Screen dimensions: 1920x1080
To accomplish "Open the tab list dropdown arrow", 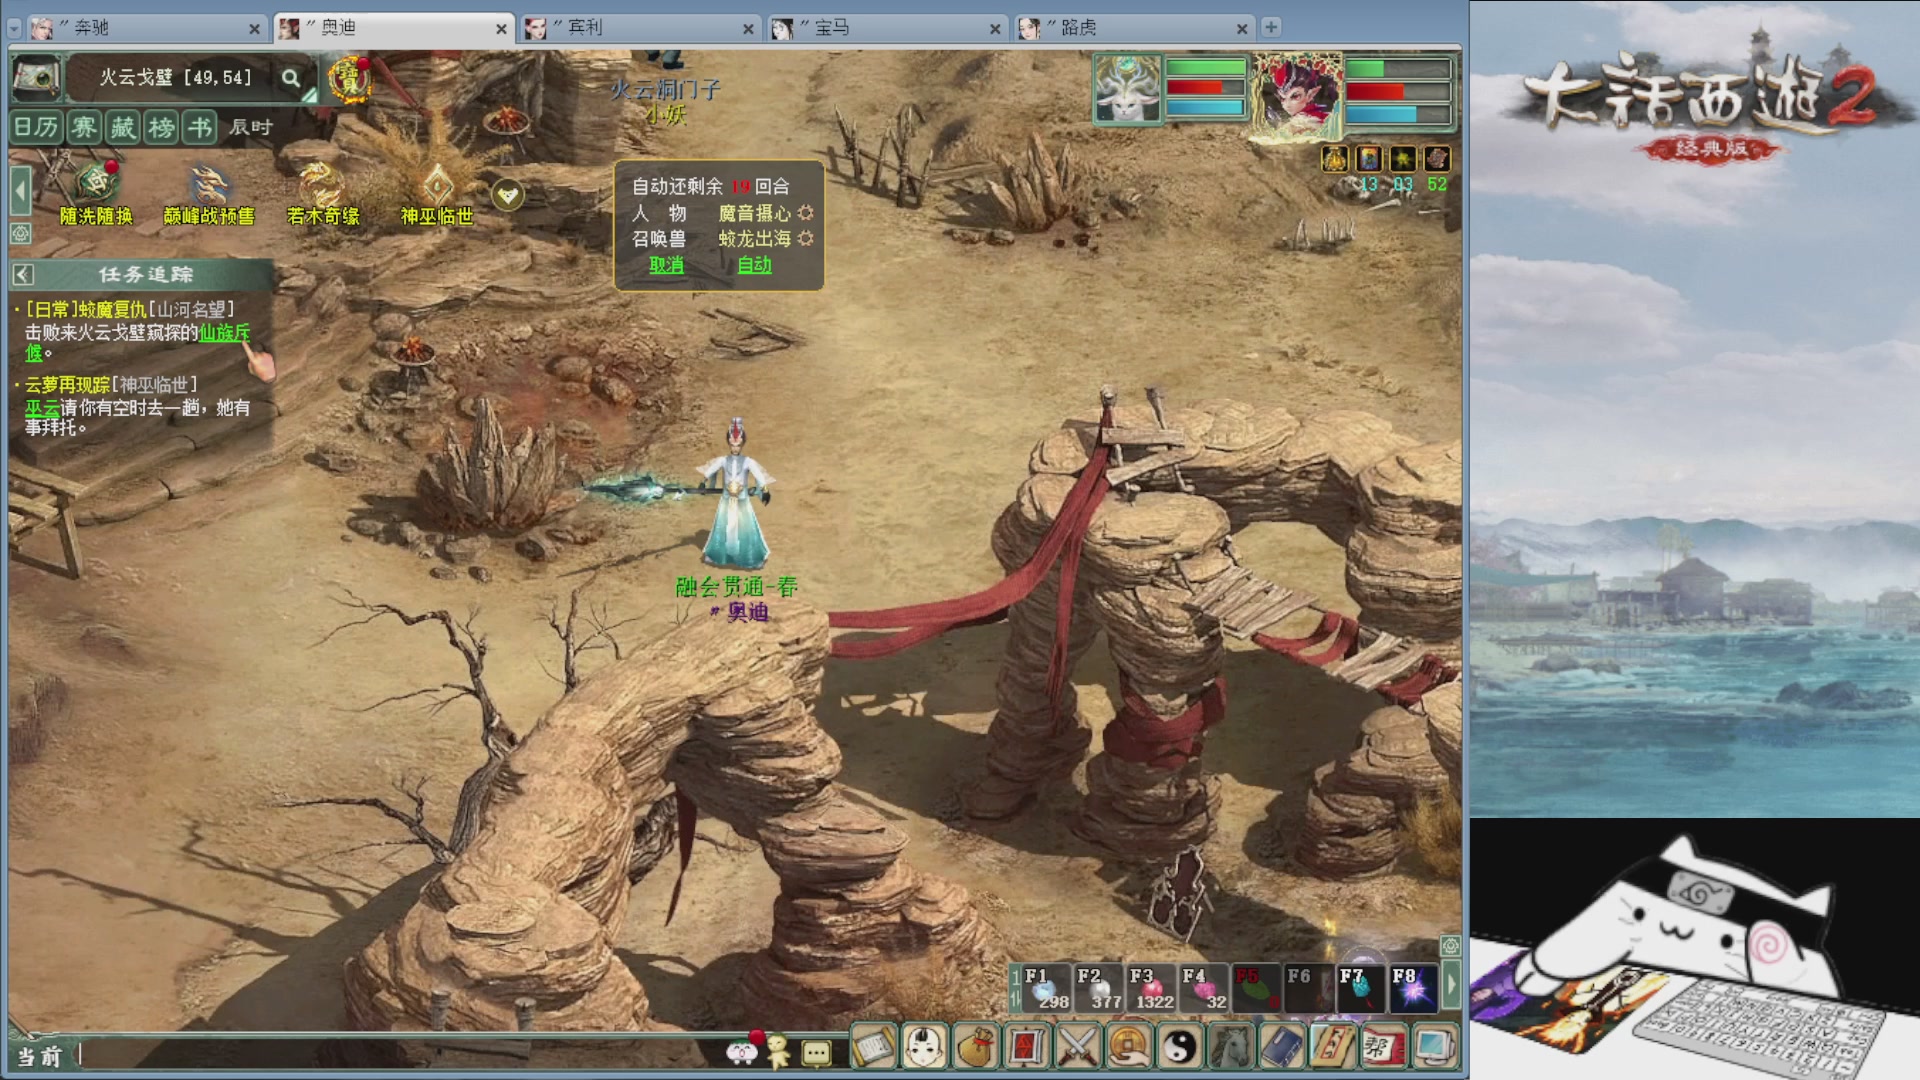I will pyautogui.click(x=14, y=28).
